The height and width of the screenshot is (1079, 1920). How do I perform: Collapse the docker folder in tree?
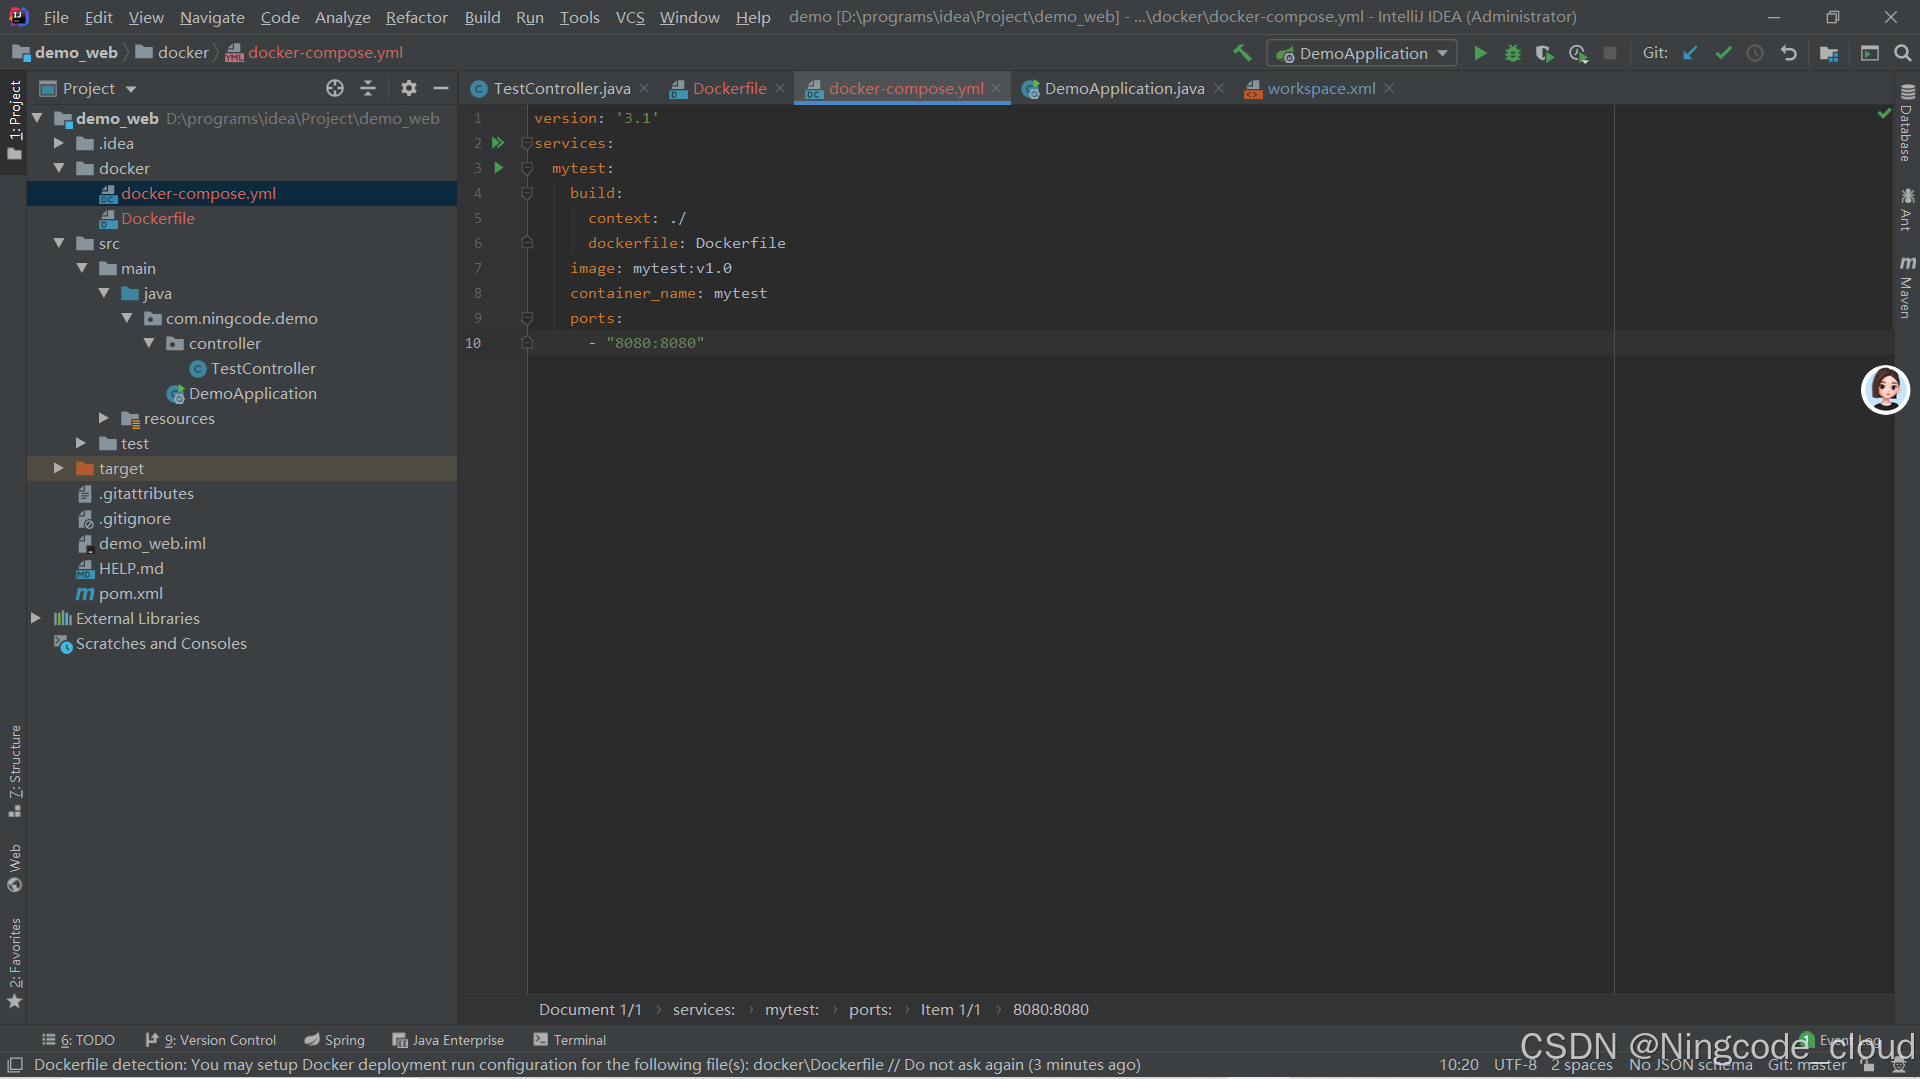59,168
